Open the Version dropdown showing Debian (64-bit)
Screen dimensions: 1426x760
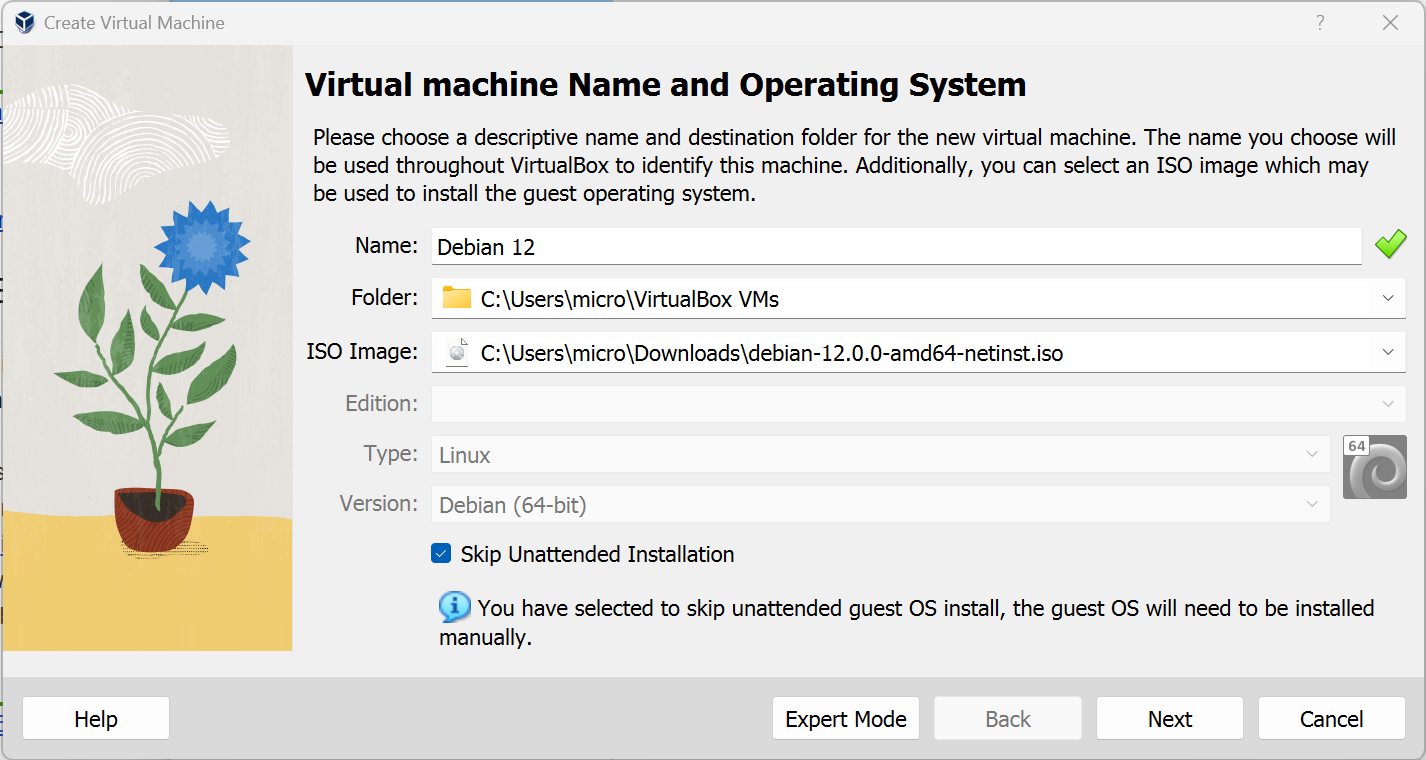pos(881,505)
